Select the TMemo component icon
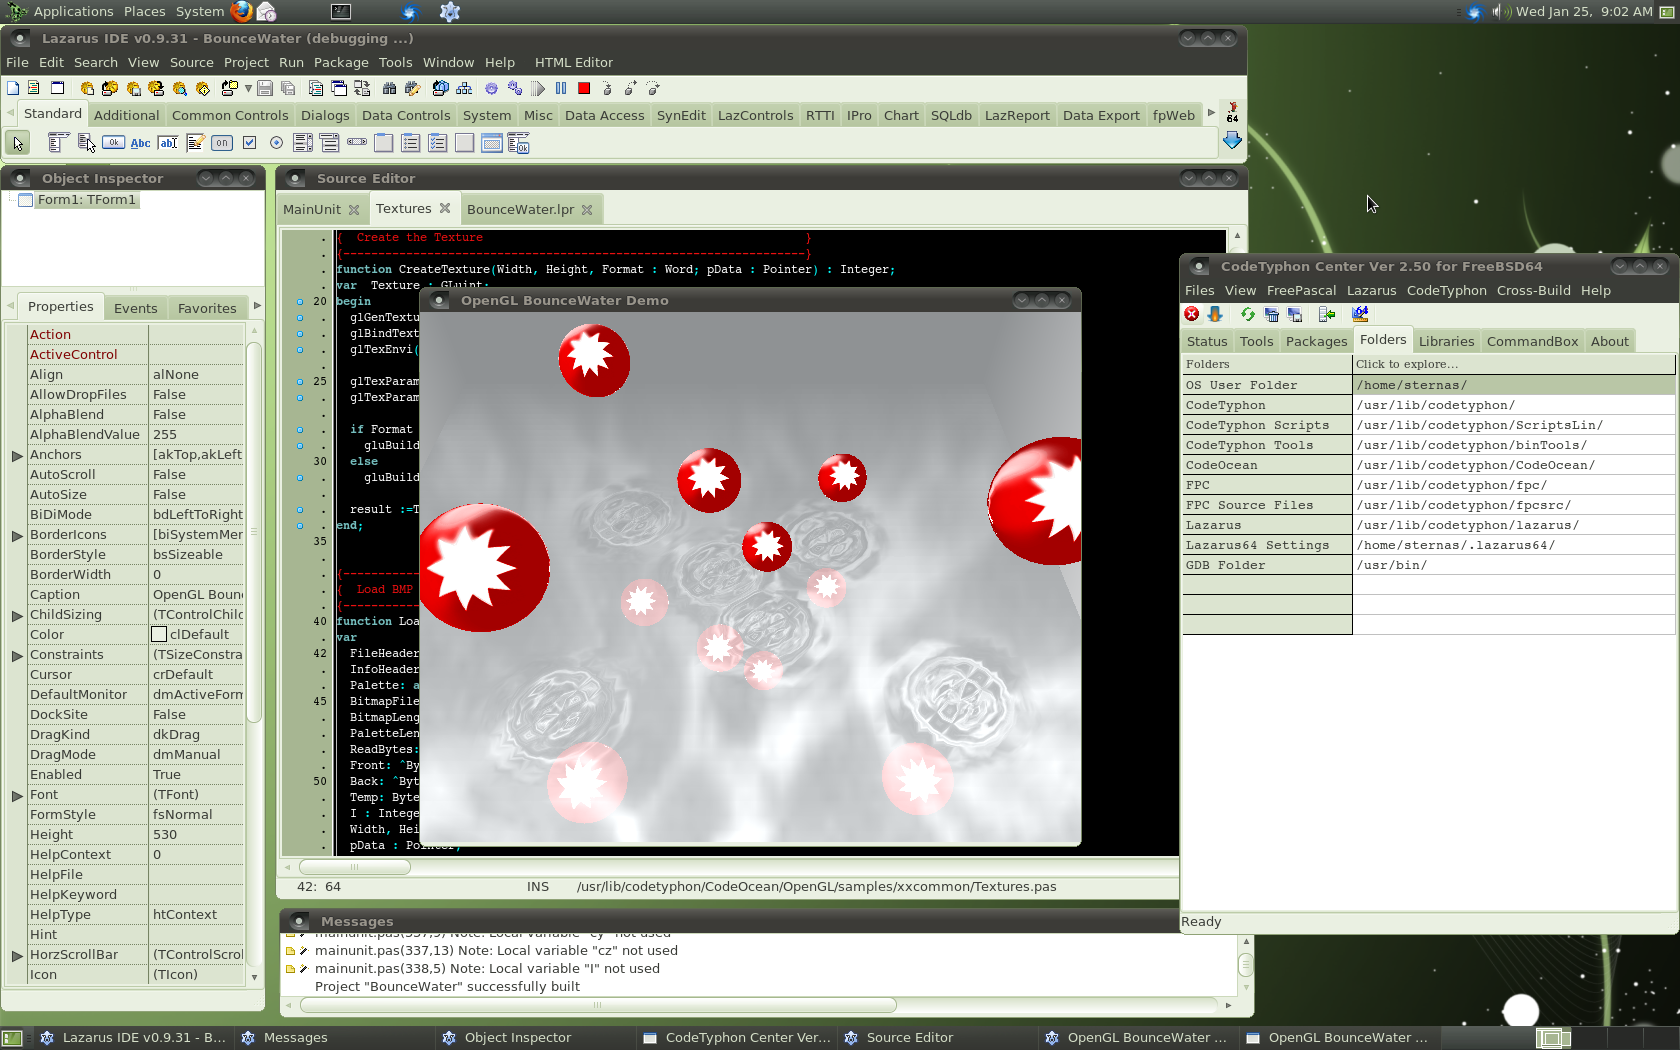The width and height of the screenshot is (1680, 1050). 195,143
